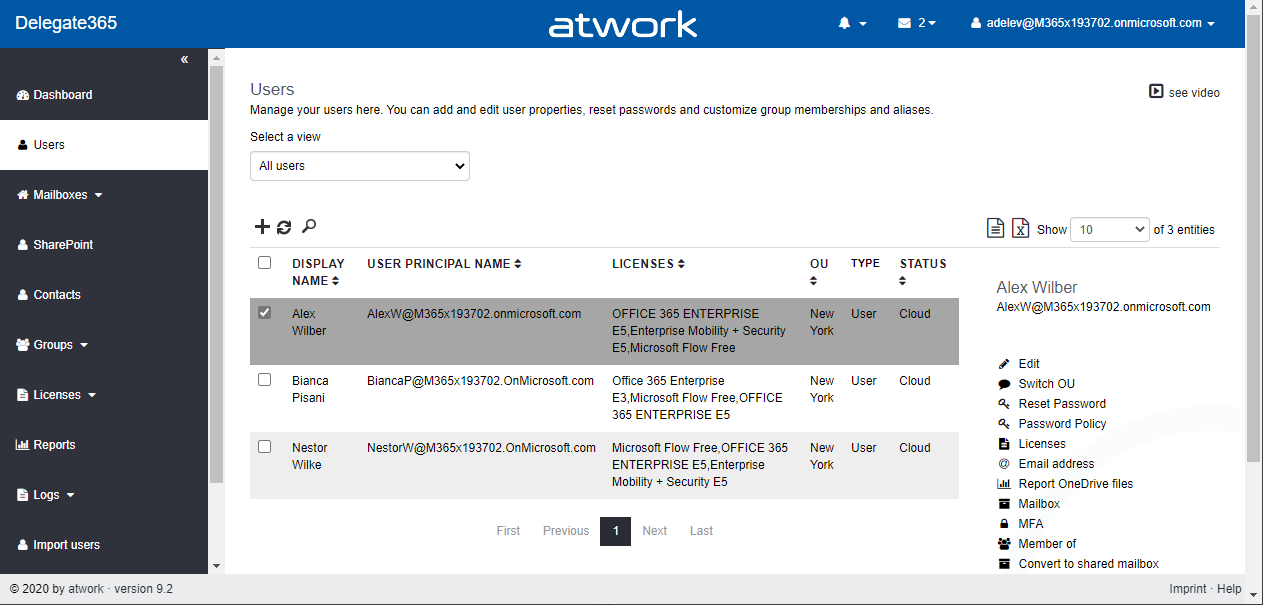Go to the Last page
The width and height of the screenshot is (1263, 605).
(701, 531)
